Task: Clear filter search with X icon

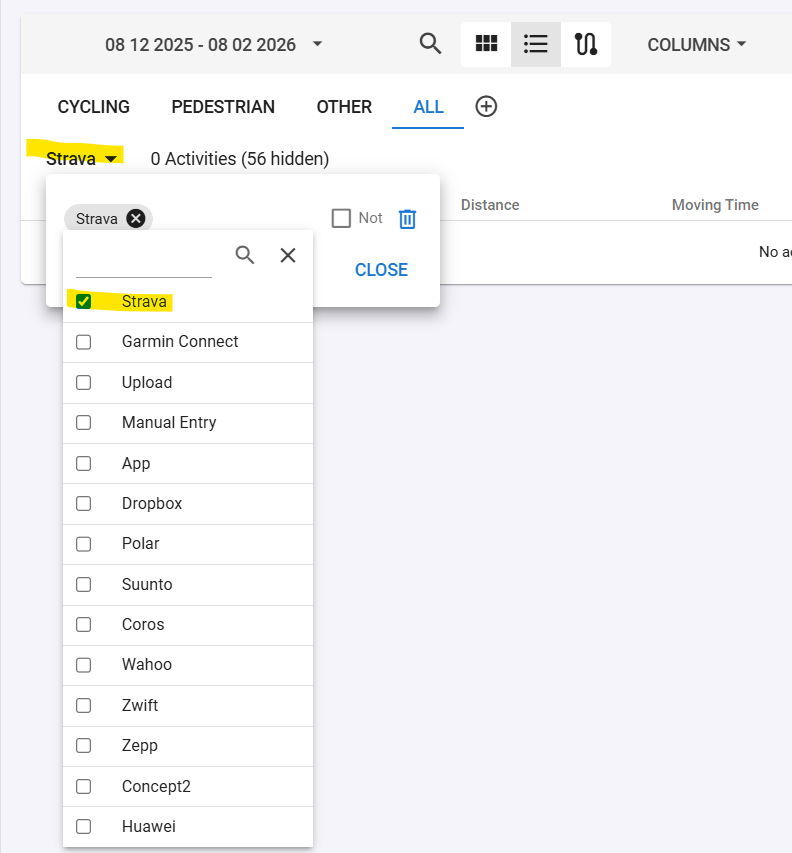Action: click(x=288, y=255)
